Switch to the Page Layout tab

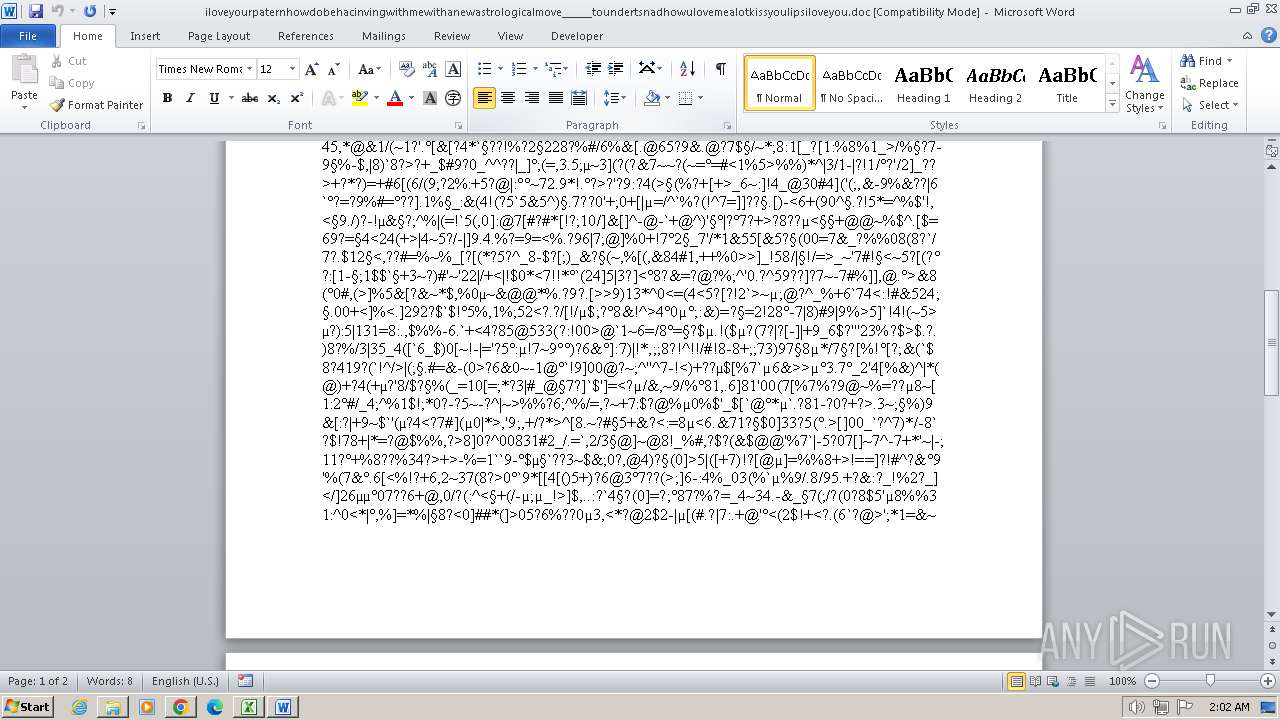coord(219,36)
